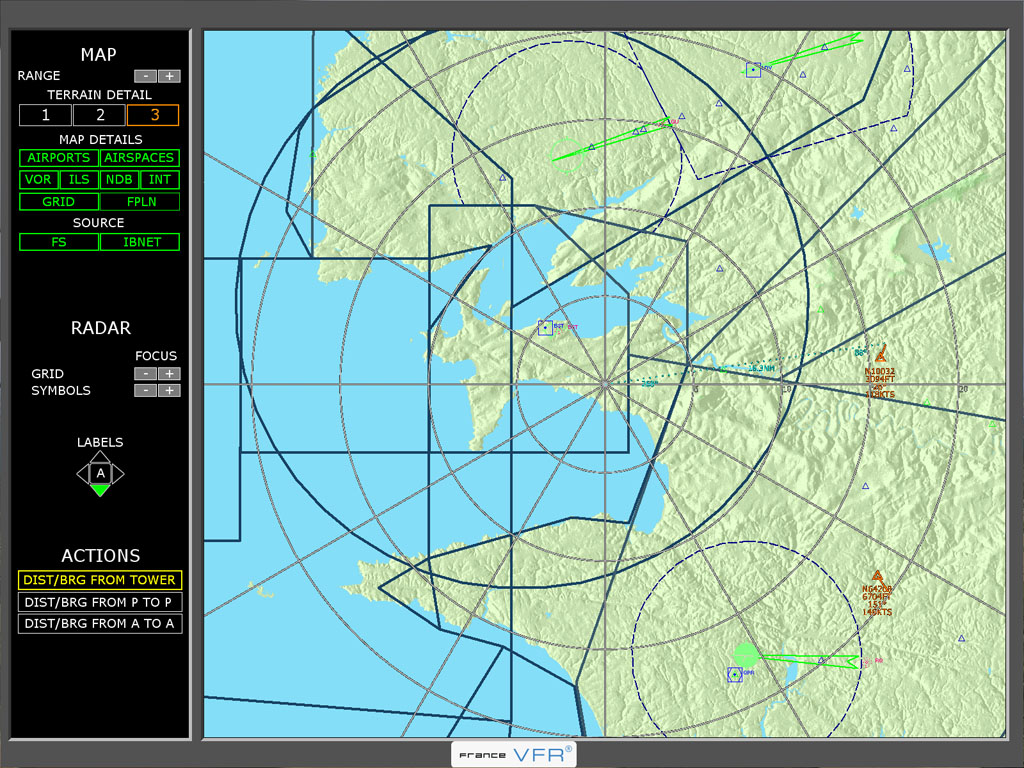This screenshot has width=1024, height=768.
Task: Click the blue airport symbol near Quimper
Action: 735,675
